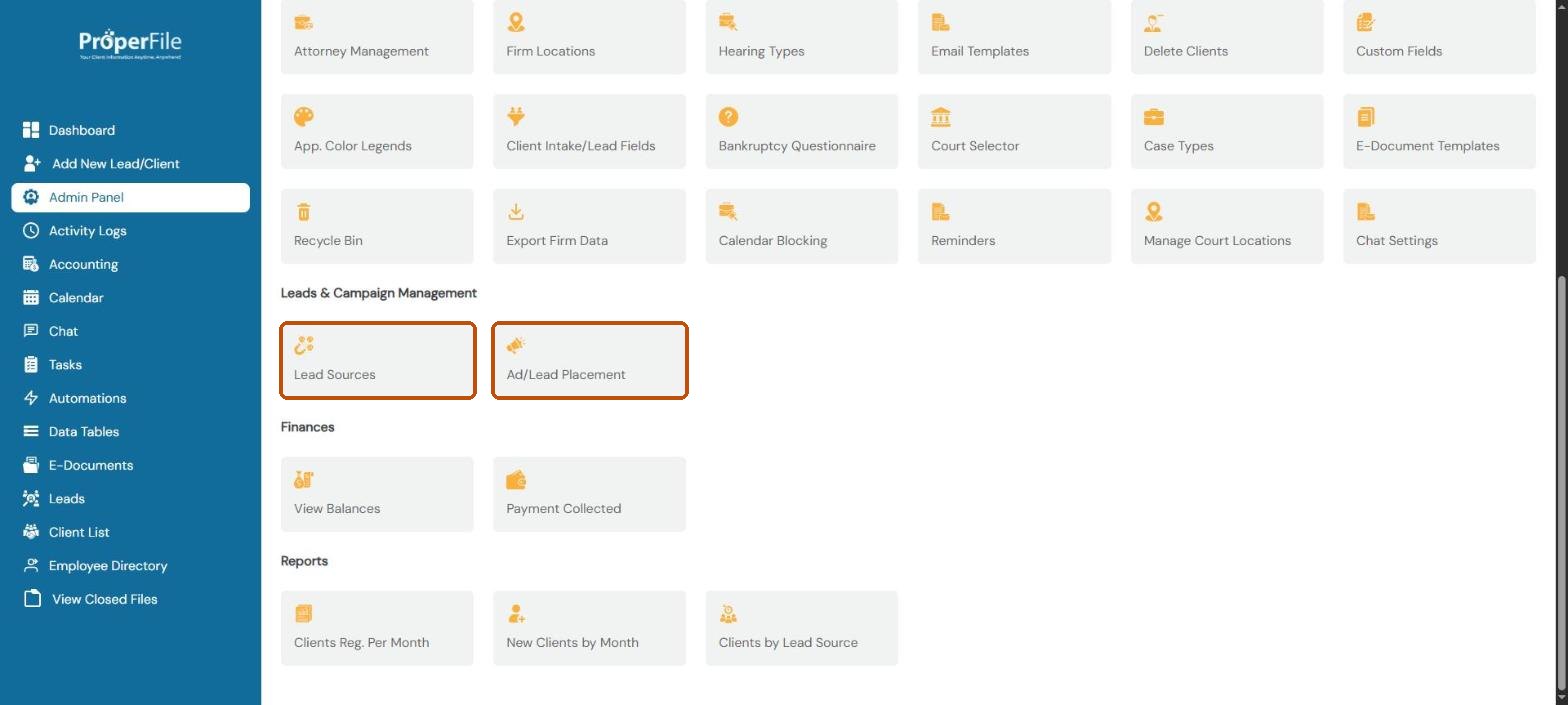This screenshot has height=705, width=1568.
Task: Click the Employee Directory person icon
Action: click(31, 565)
